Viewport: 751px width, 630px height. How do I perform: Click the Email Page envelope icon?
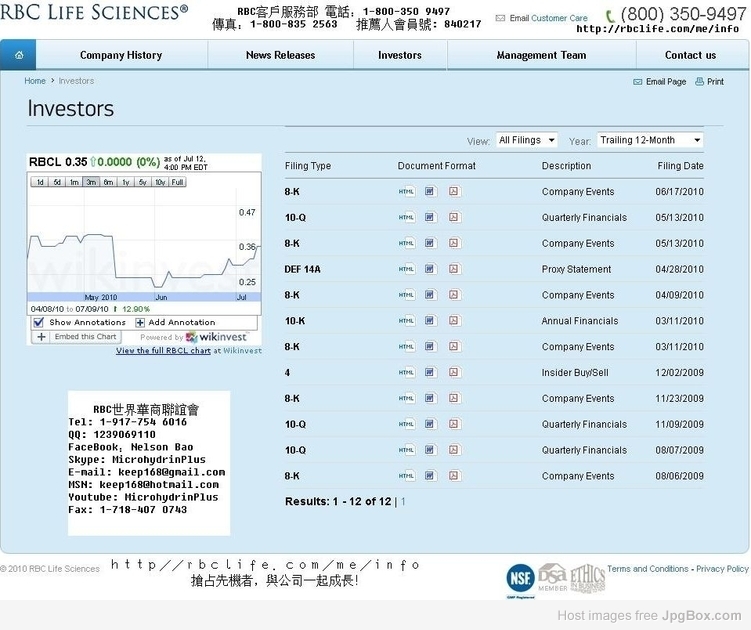(x=637, y=82)
